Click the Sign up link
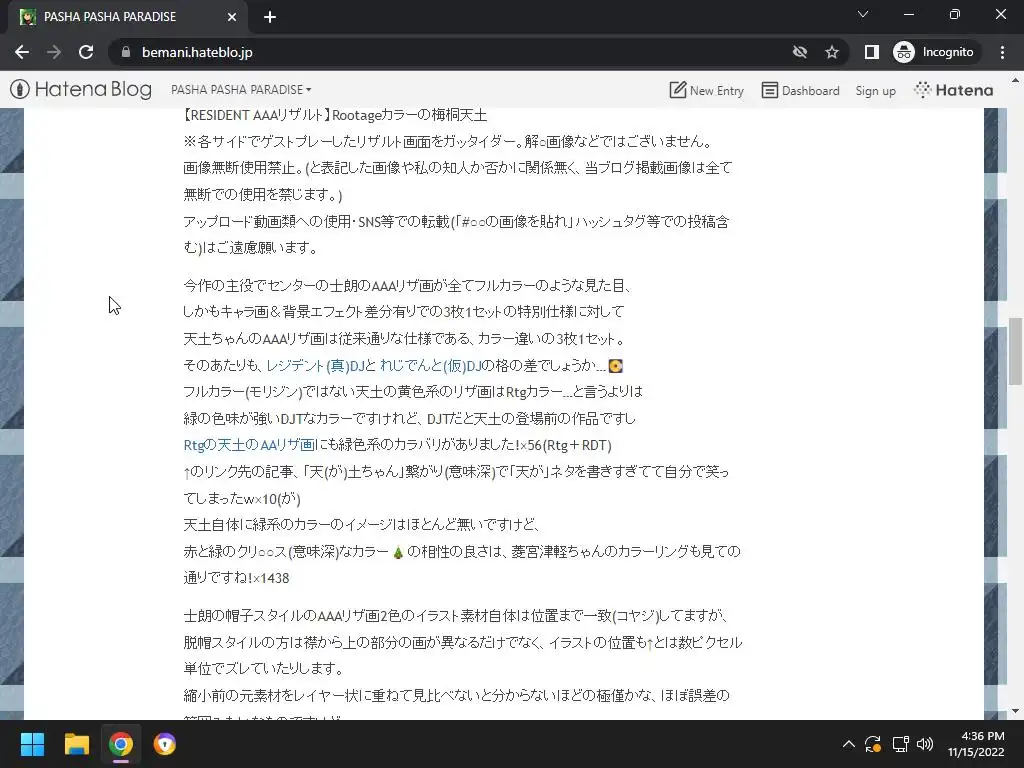This screenshot has height=768, width=1024. pos(875,91)
